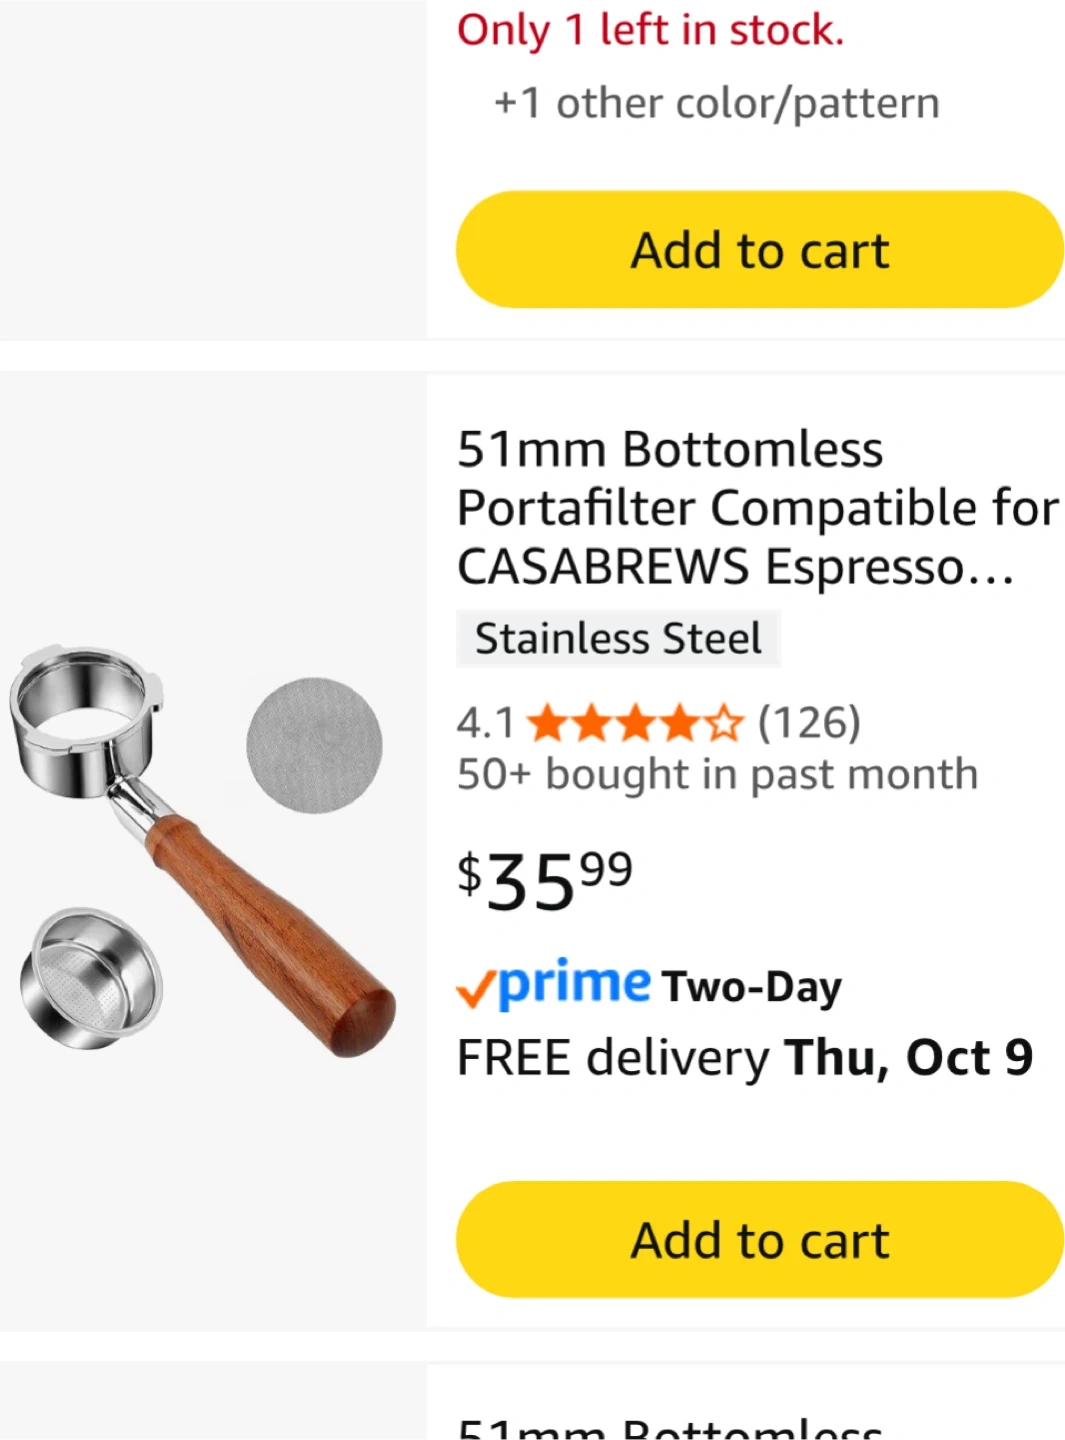Open the '+1 other color/pattern' link

(716, 103)
